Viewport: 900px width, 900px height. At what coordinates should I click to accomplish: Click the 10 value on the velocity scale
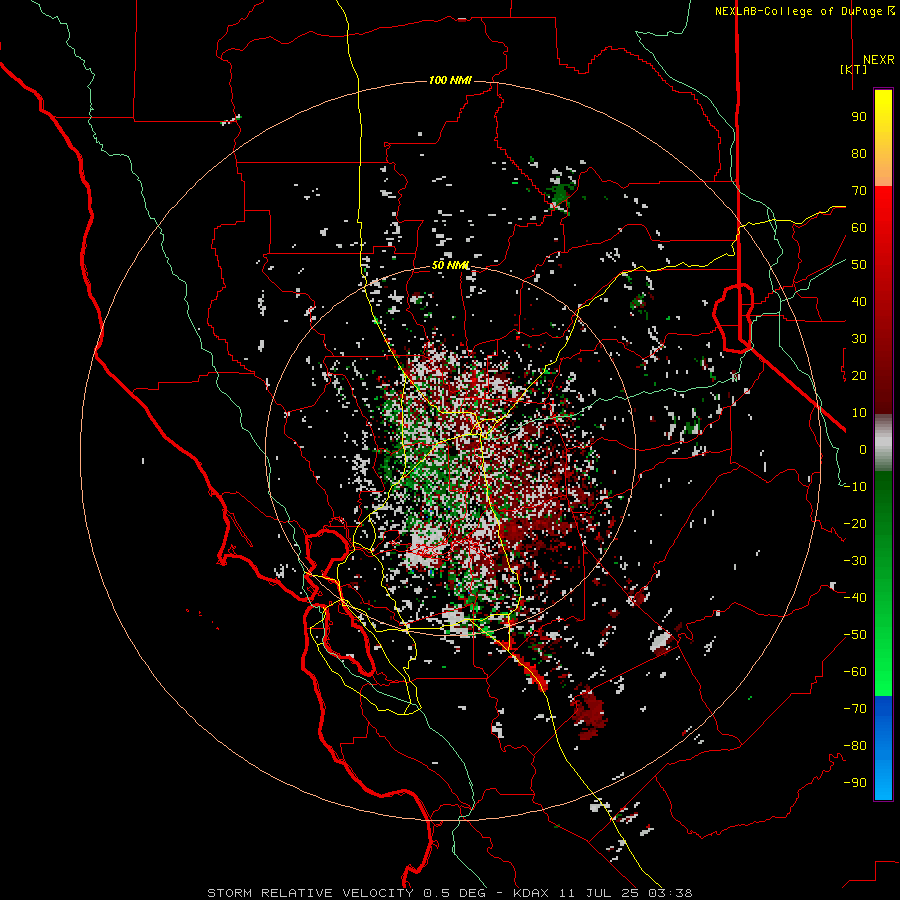(x=859, y=413)
